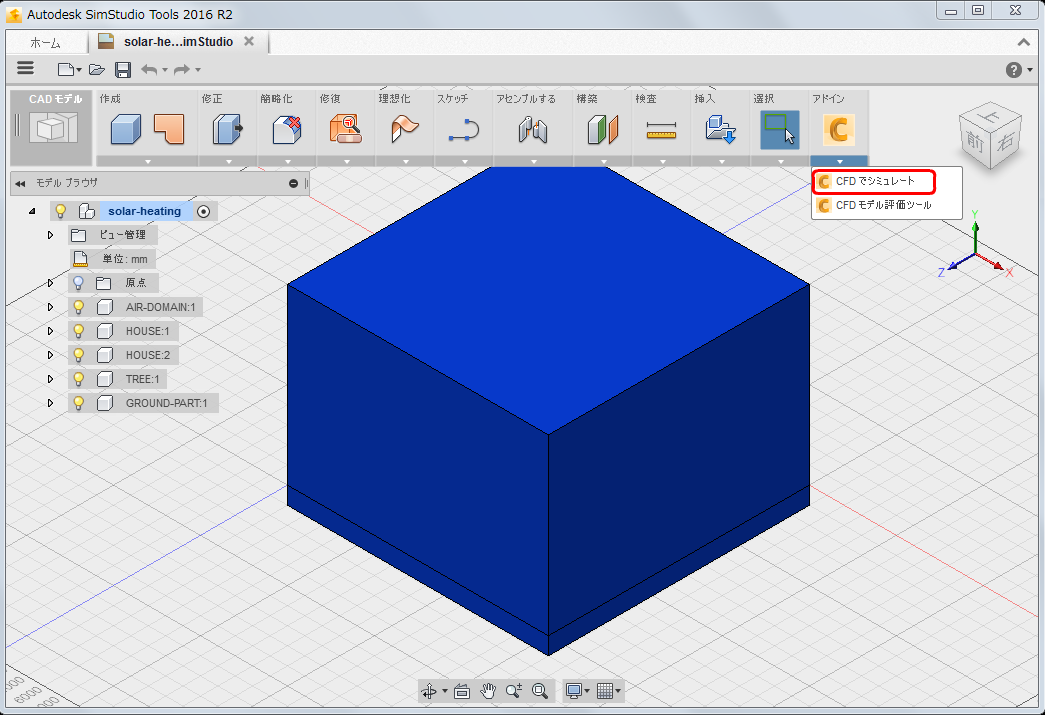Viewport: 1045px width, 715px height.
Task: Choose CFD でシミュレート from the menu
Action: pyautogui.click(x=874, y=181)
